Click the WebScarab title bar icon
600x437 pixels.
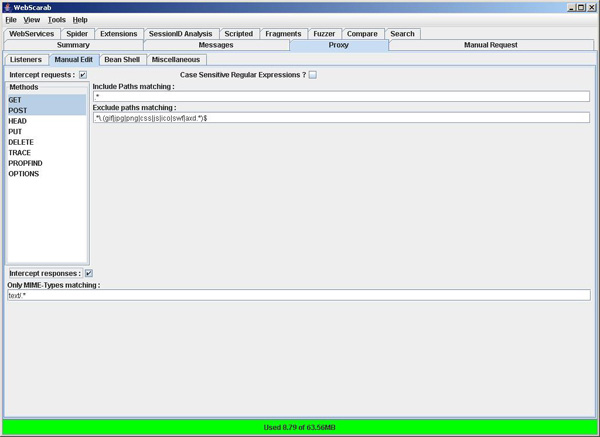point(7,7)
